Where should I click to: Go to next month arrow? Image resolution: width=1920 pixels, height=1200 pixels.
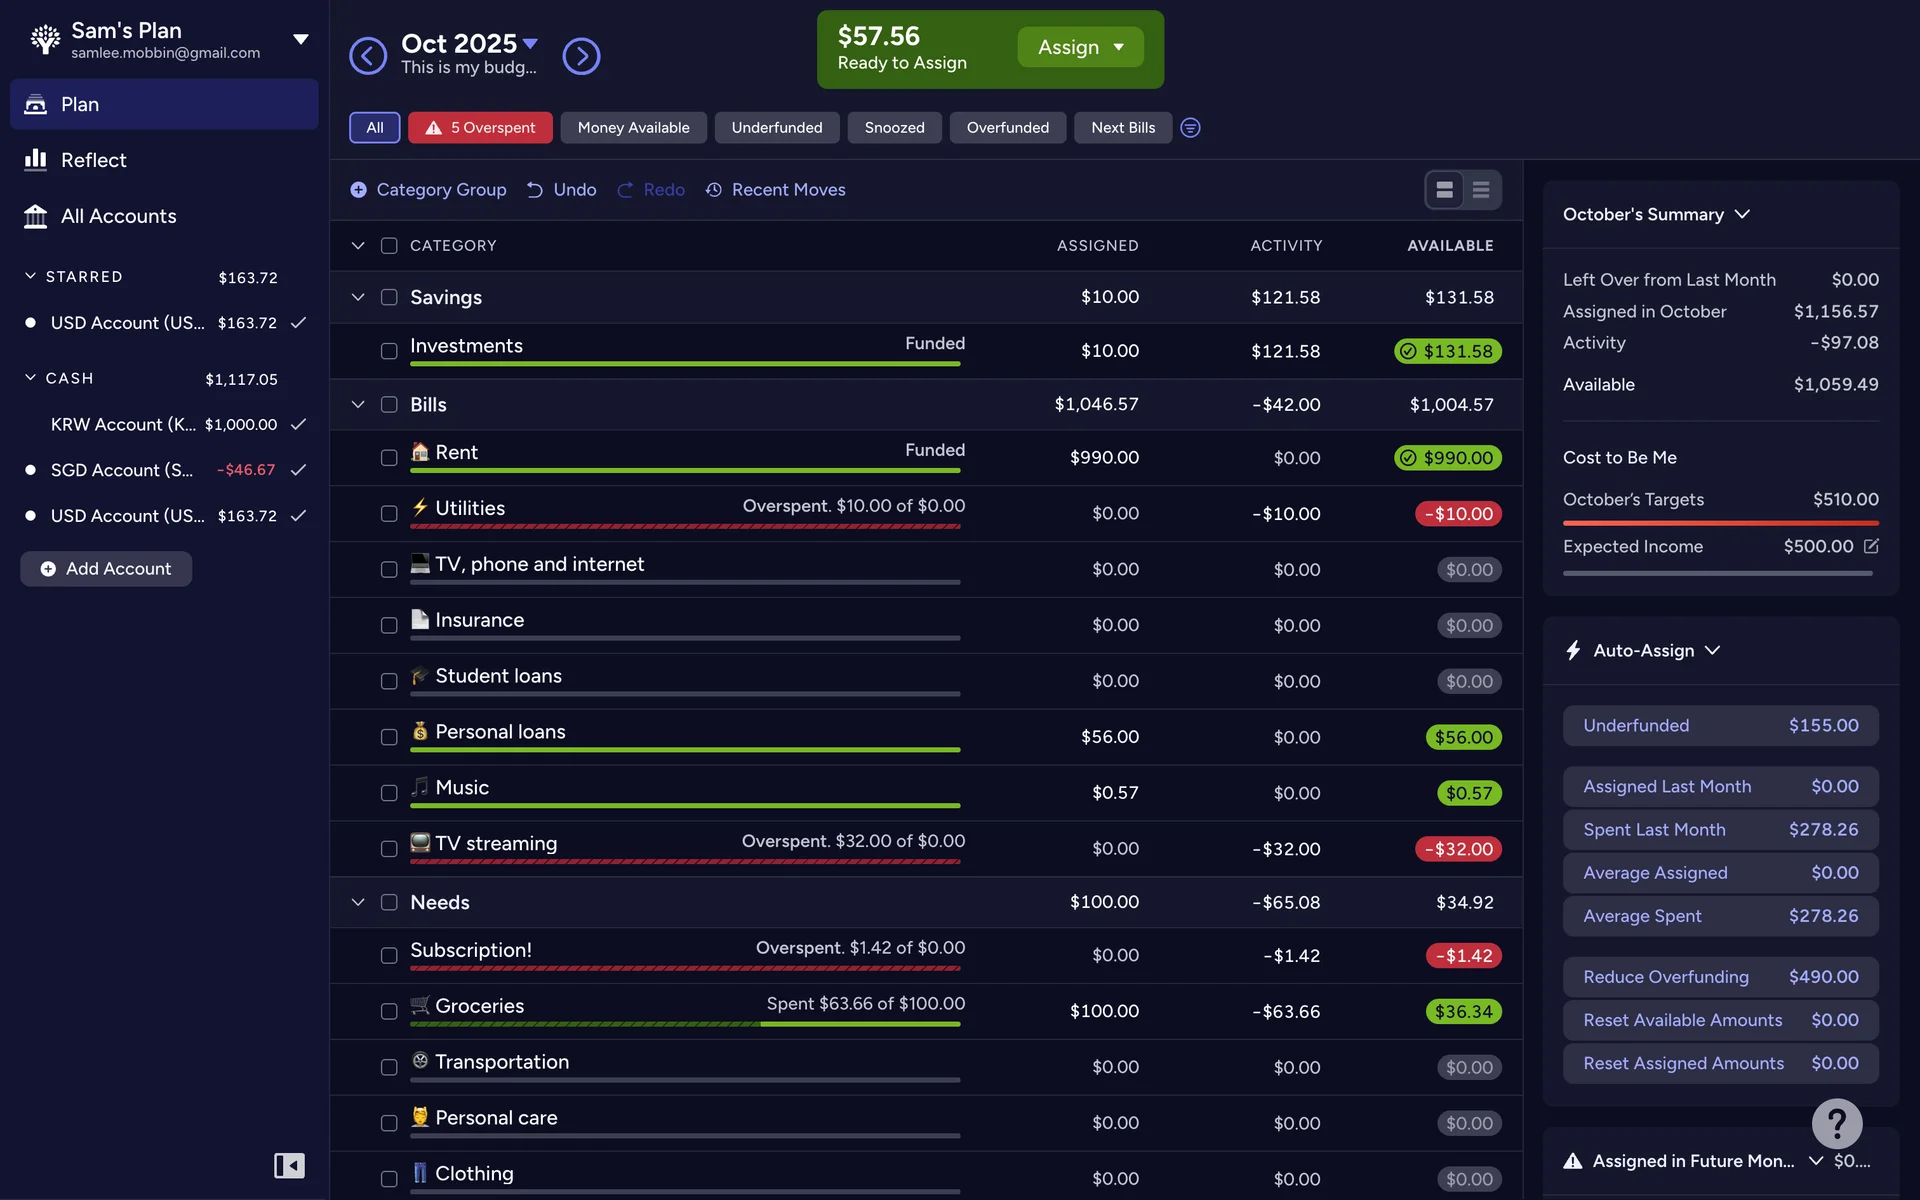tap(581, 56)
